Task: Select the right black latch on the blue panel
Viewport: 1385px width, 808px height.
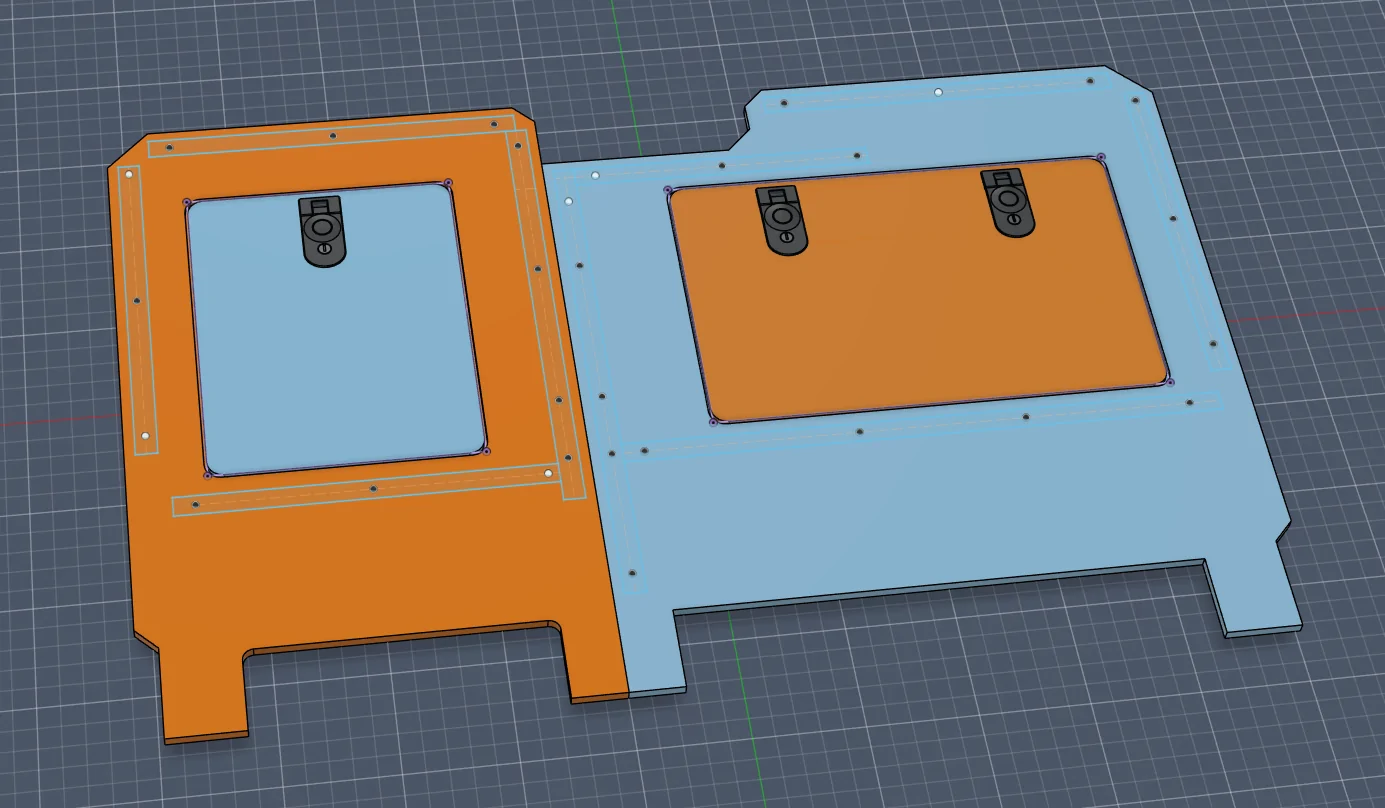Action: tap(1008, 203)
